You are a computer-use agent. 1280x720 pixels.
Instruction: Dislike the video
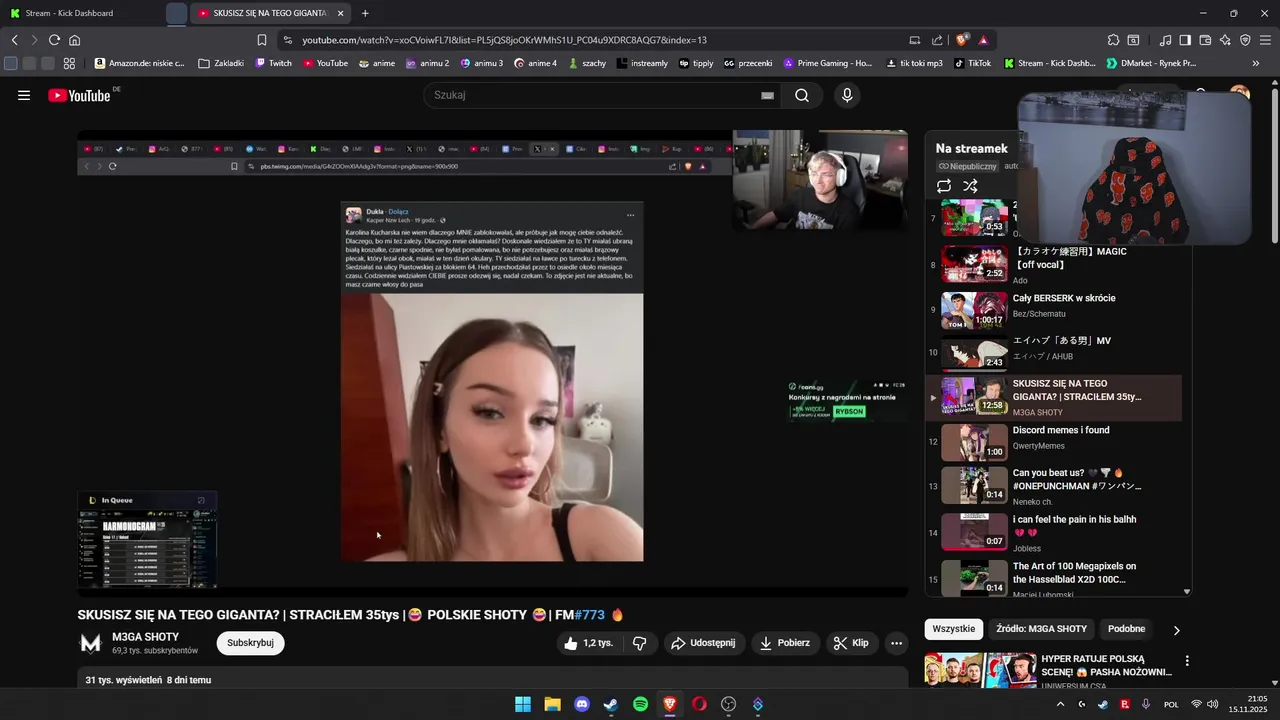point(639,643)
